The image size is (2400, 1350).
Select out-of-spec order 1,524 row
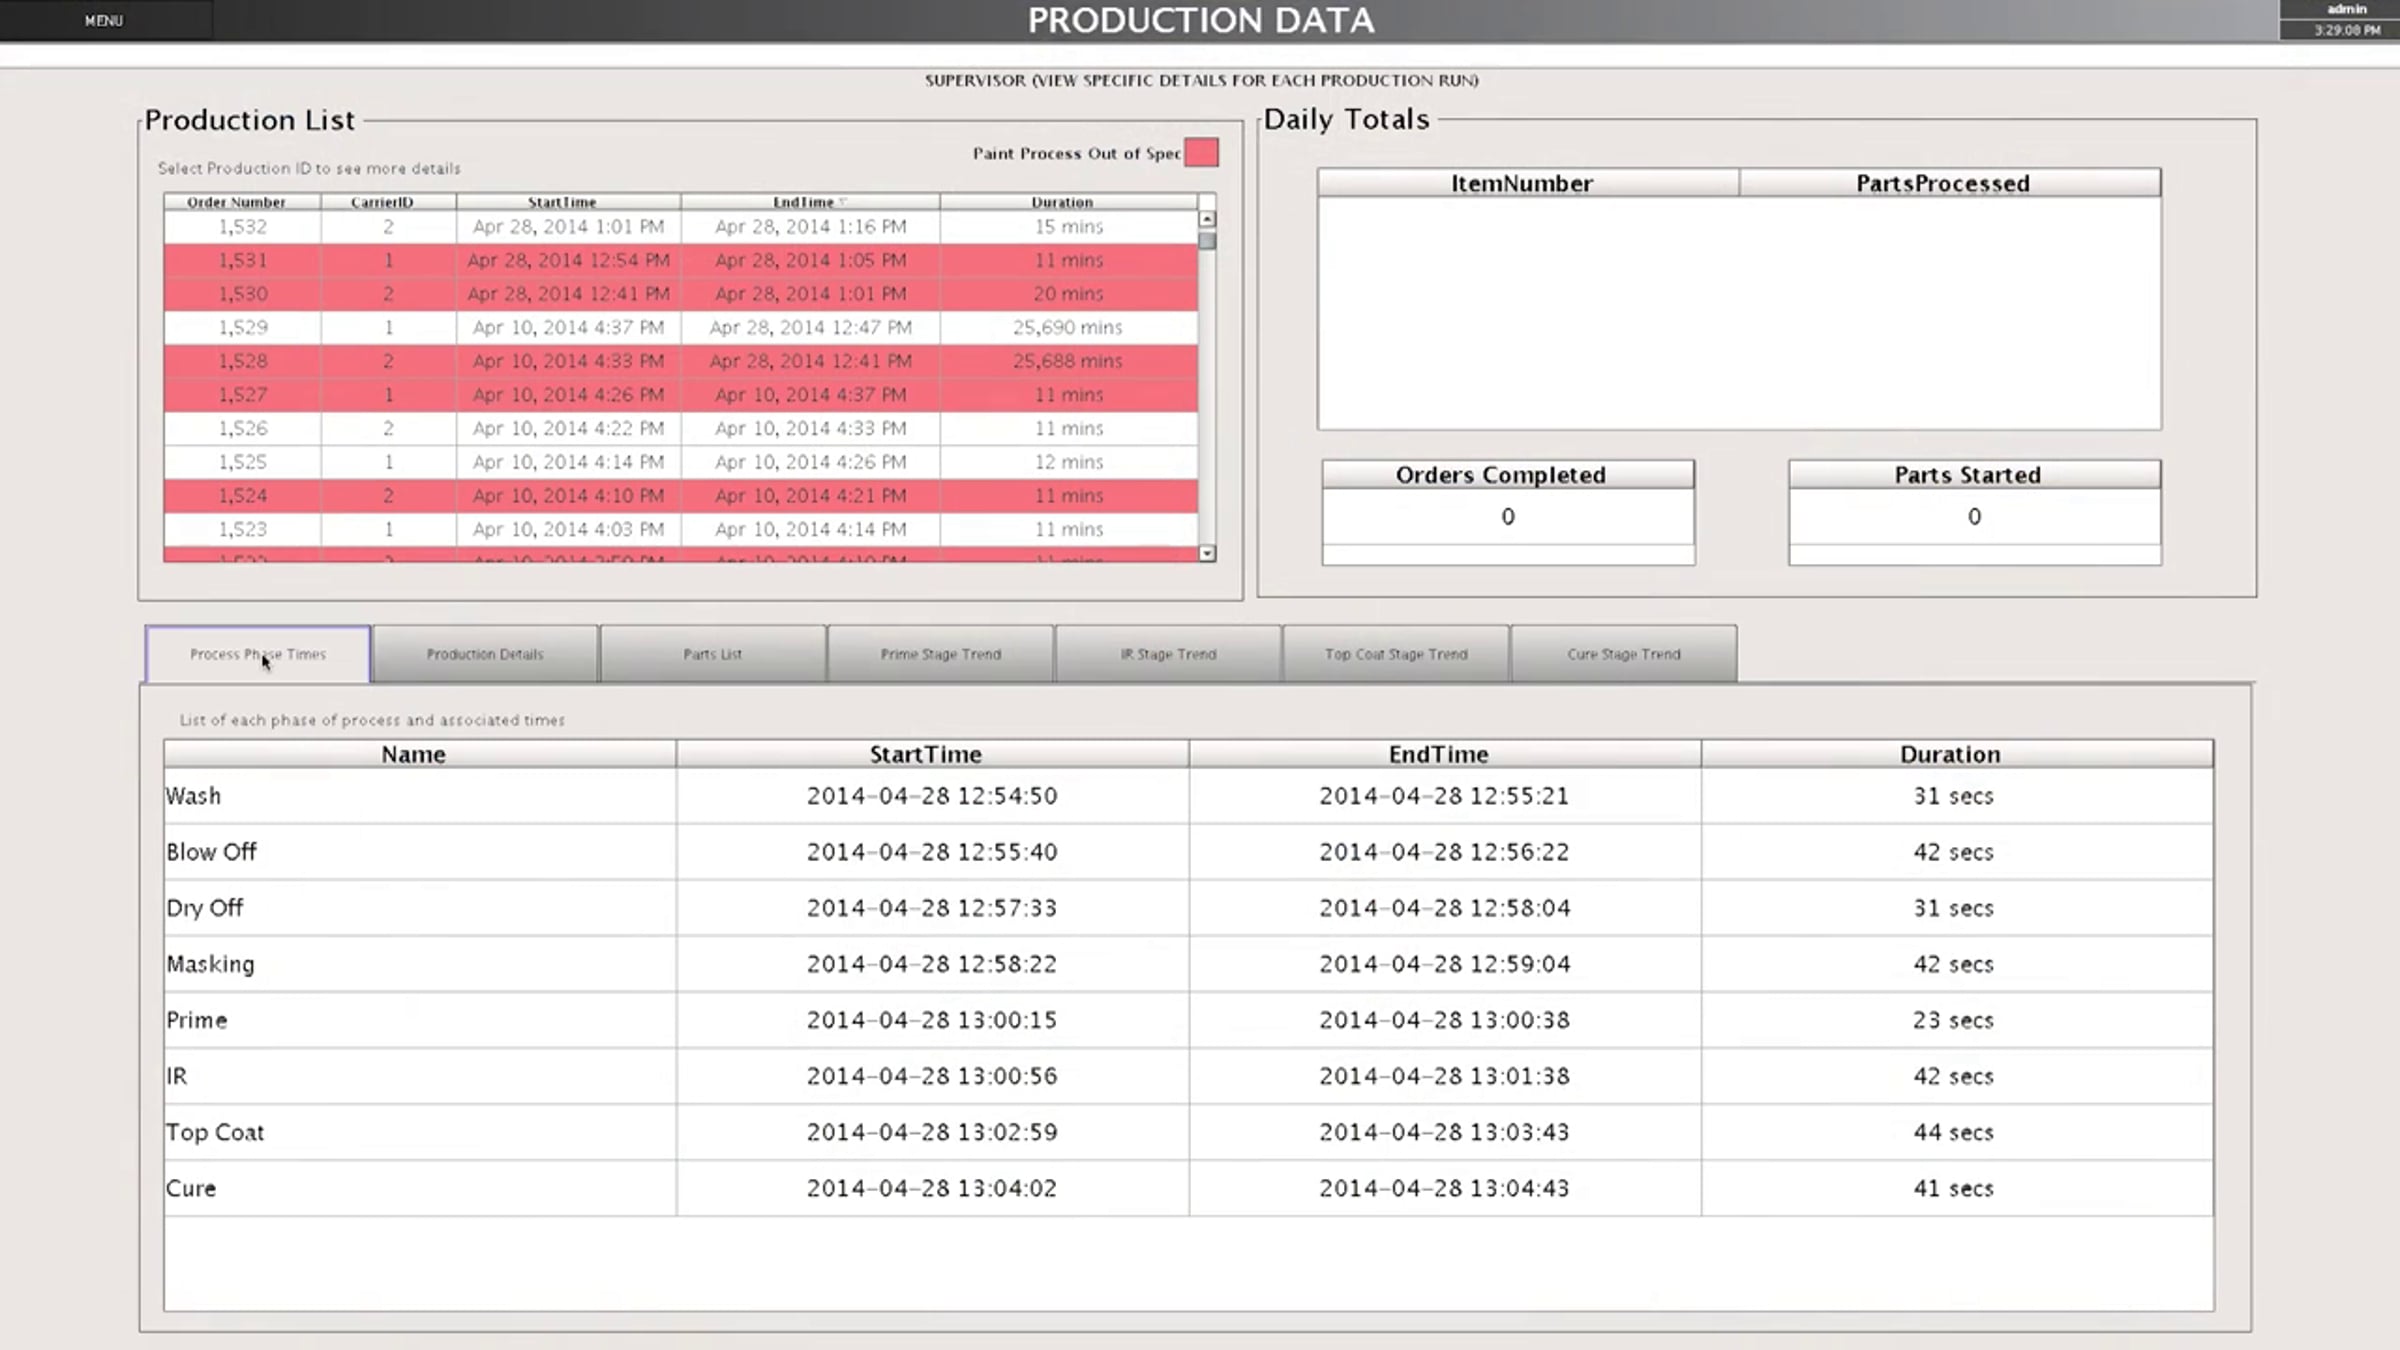[x=243, y=496]
